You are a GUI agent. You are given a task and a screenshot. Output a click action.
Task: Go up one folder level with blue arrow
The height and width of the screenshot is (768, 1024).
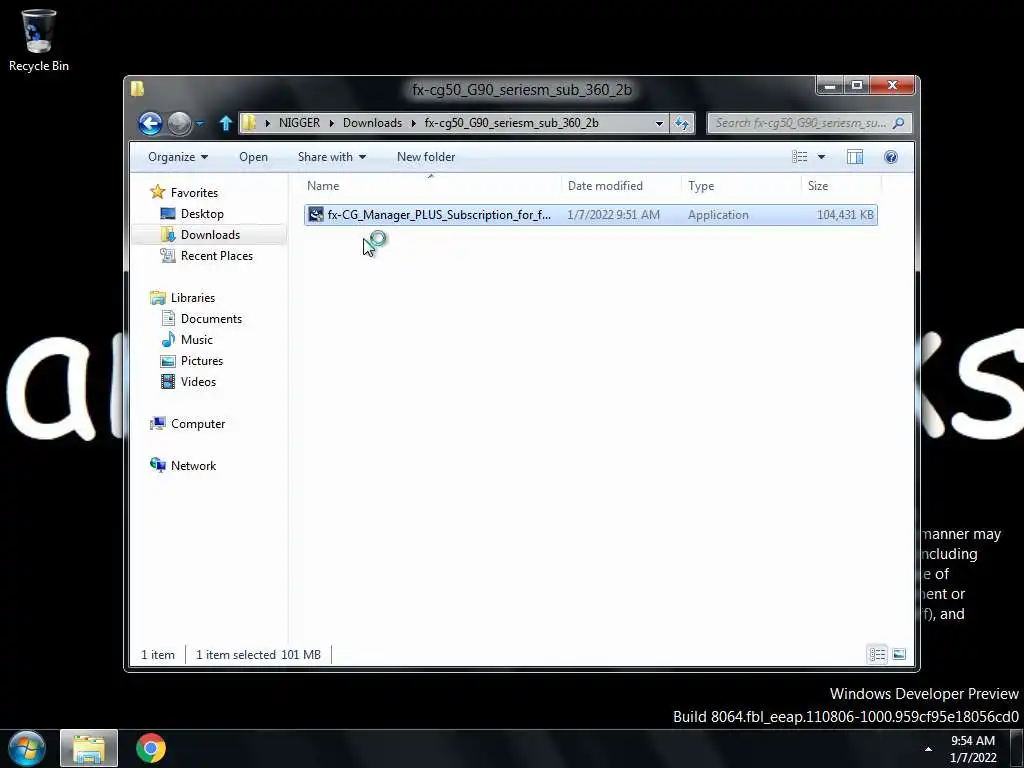click(225, 123)
